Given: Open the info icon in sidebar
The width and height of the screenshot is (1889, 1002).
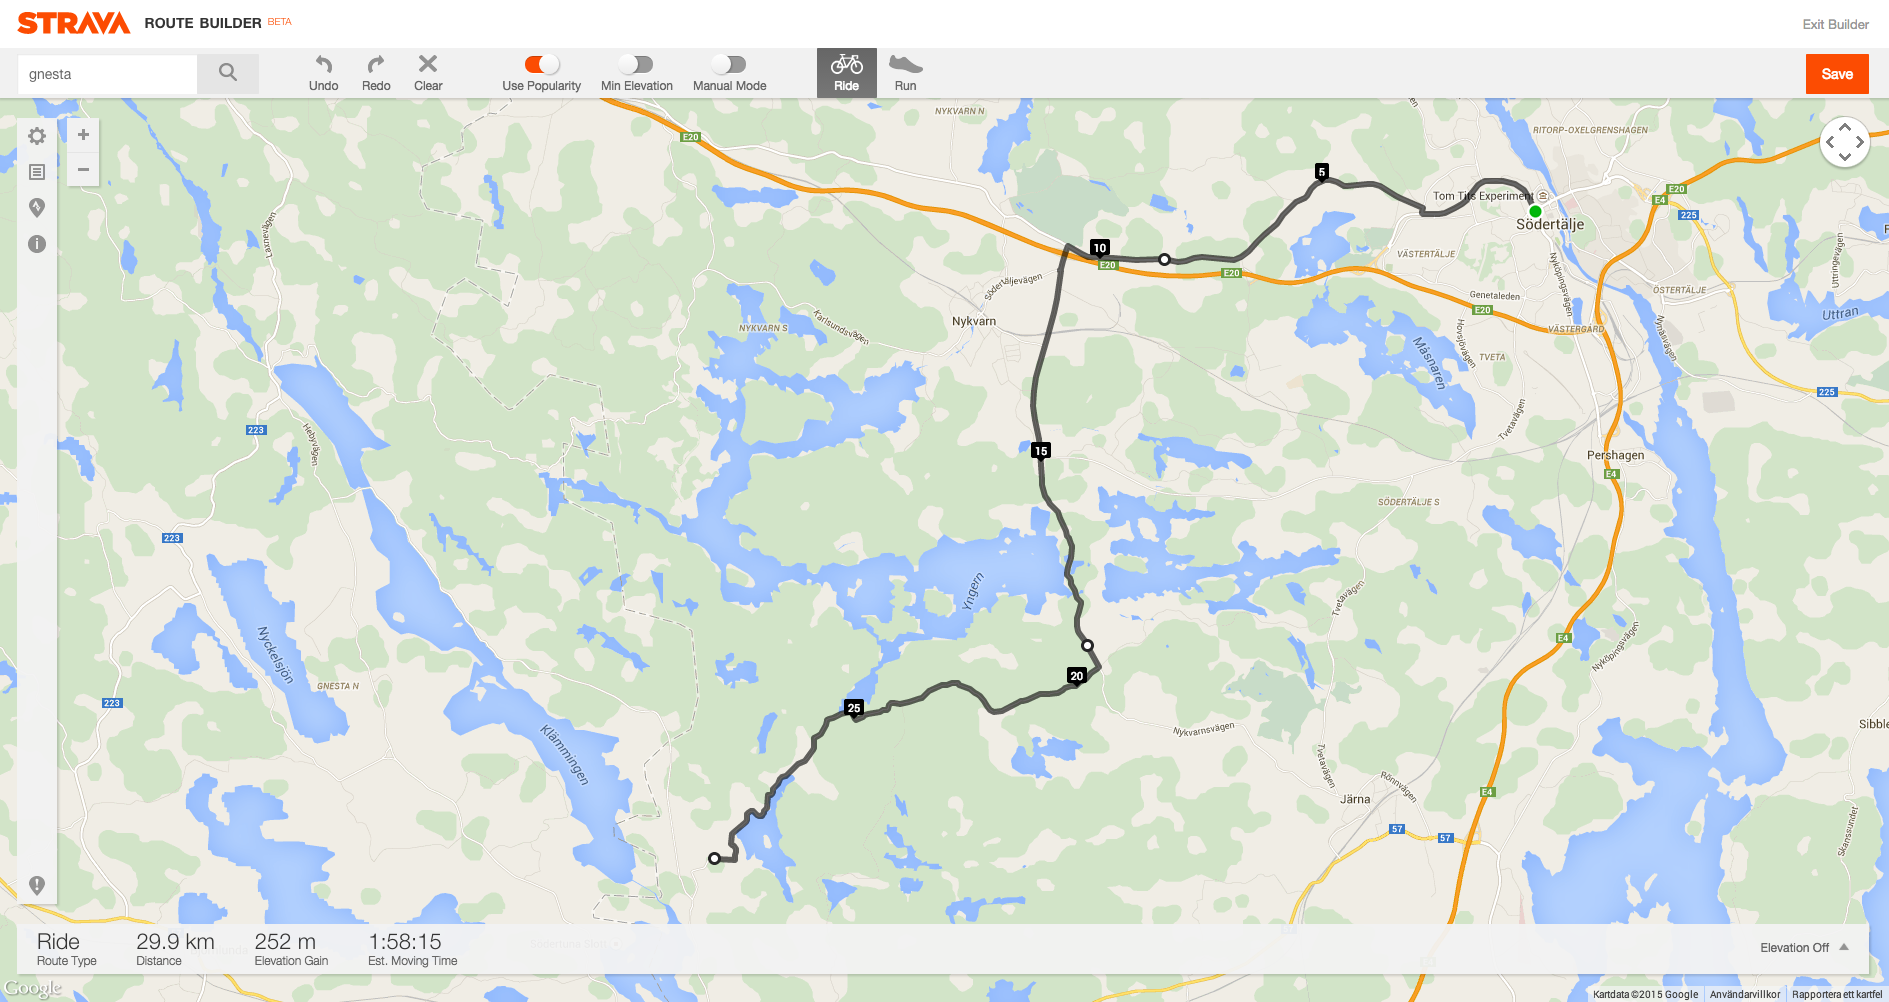Looking at the screenshot, I should click(x=37, y=244).
